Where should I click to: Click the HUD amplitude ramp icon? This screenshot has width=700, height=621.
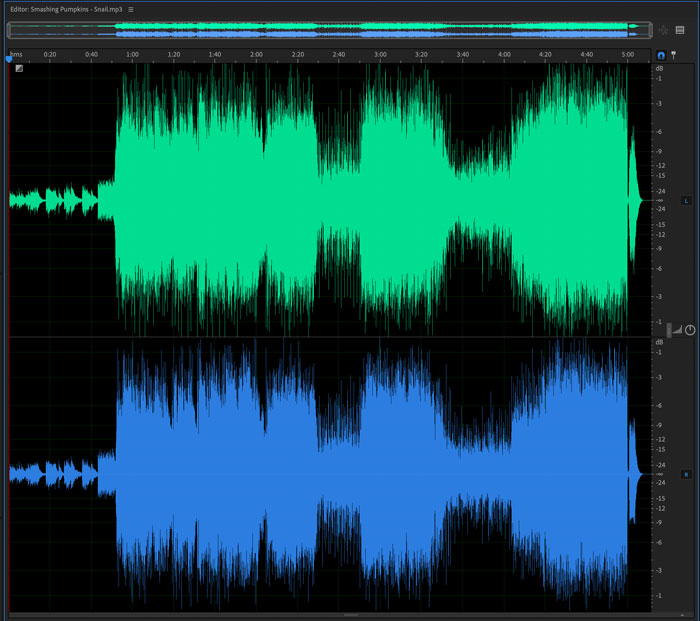coord(678,330)
